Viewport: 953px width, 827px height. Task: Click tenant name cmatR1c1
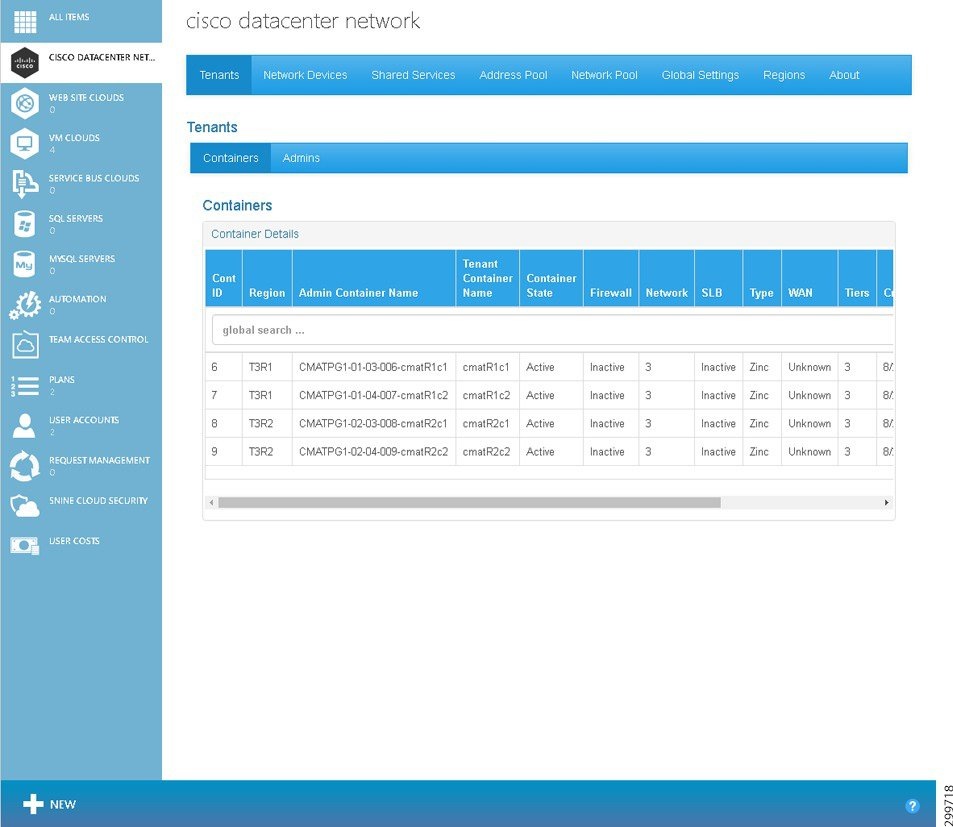point(486,367)
